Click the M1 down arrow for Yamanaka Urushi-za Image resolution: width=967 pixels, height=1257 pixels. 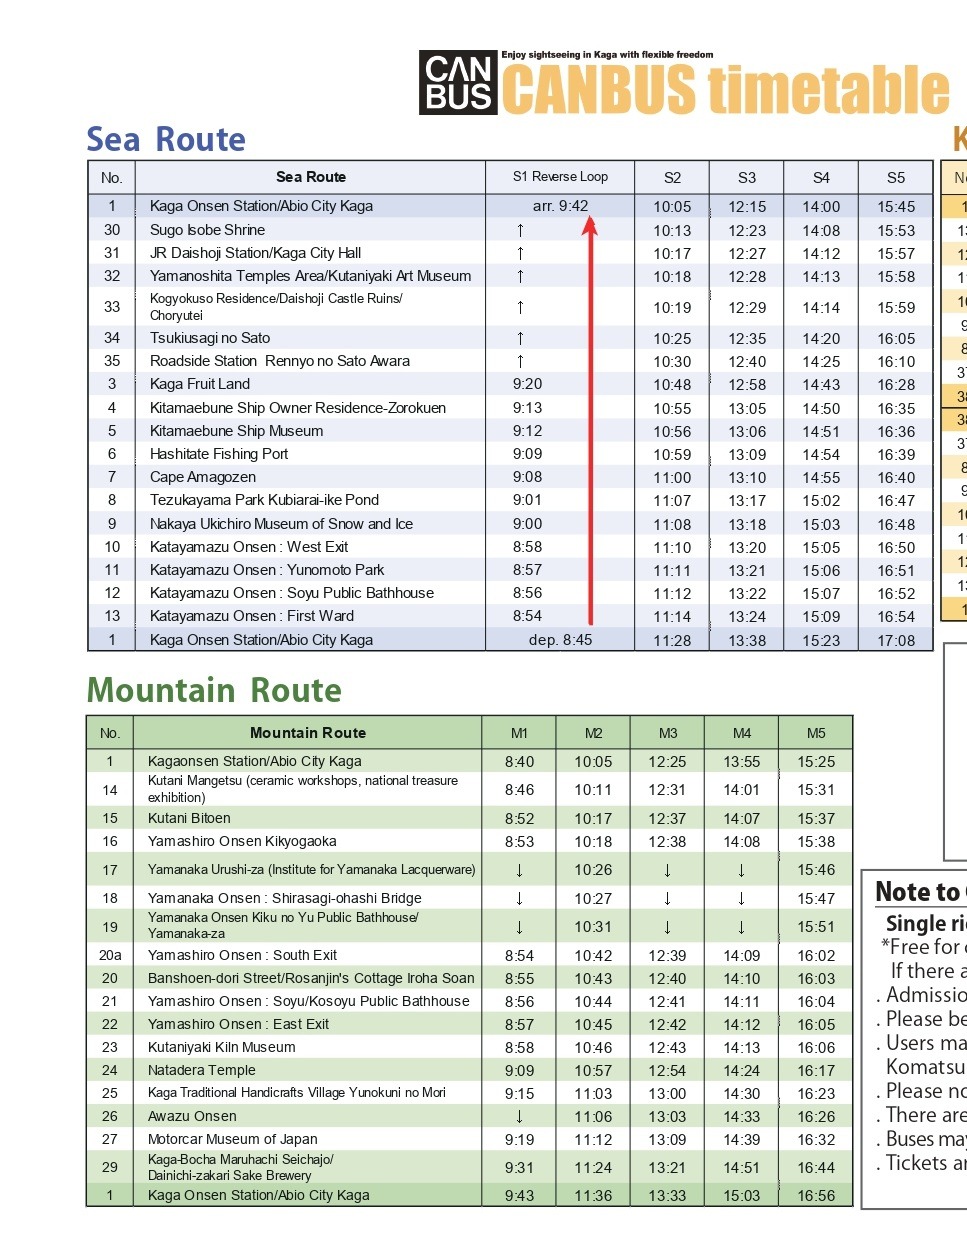pyautogui.click(x=519, y=870)
